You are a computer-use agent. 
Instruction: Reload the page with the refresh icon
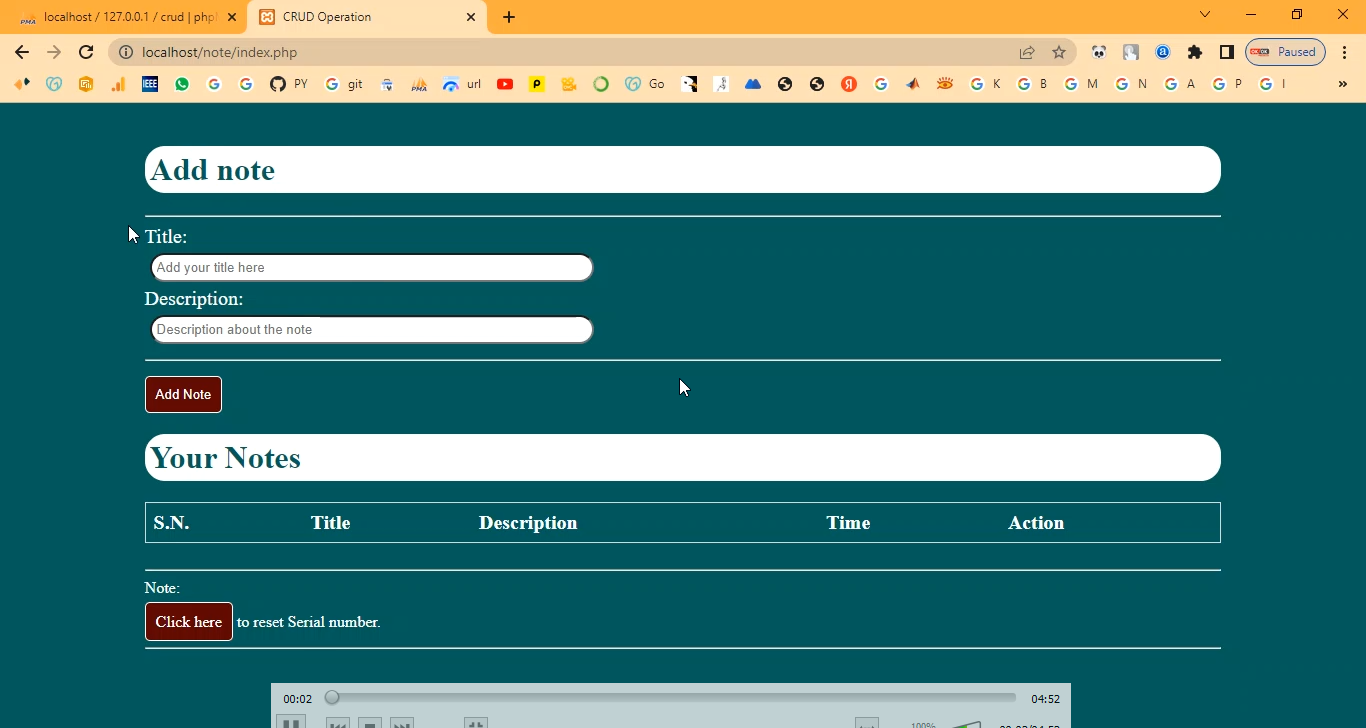coord(86,52)
